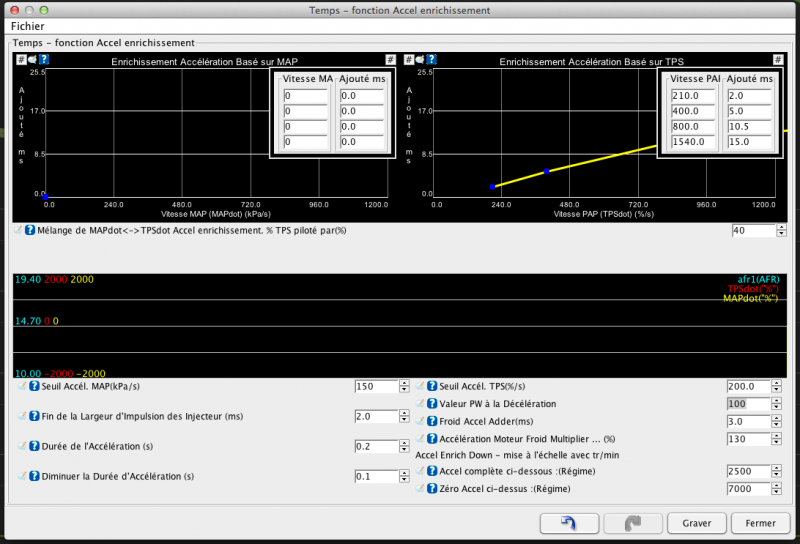Click the Fermer button
Screen dimensions: 800x544
tap(760, 523)
